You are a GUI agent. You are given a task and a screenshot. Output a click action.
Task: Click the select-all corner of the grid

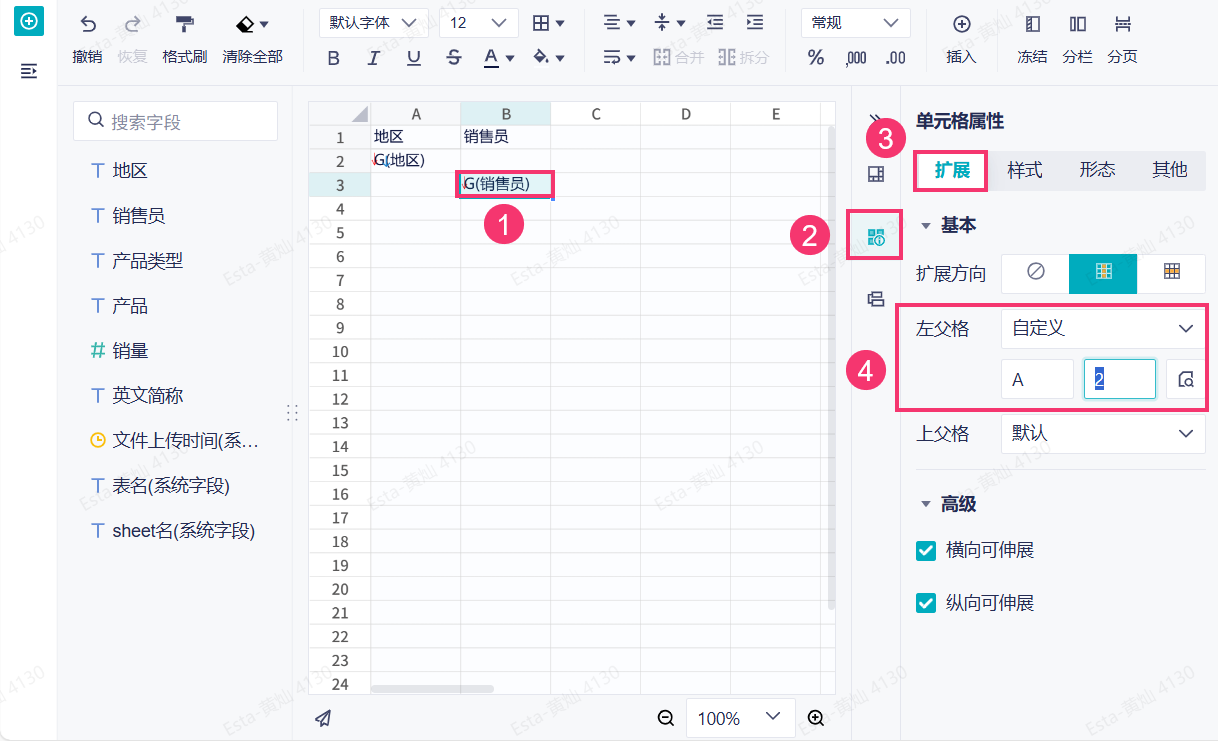pyautogui.click(x=340, y=113)
